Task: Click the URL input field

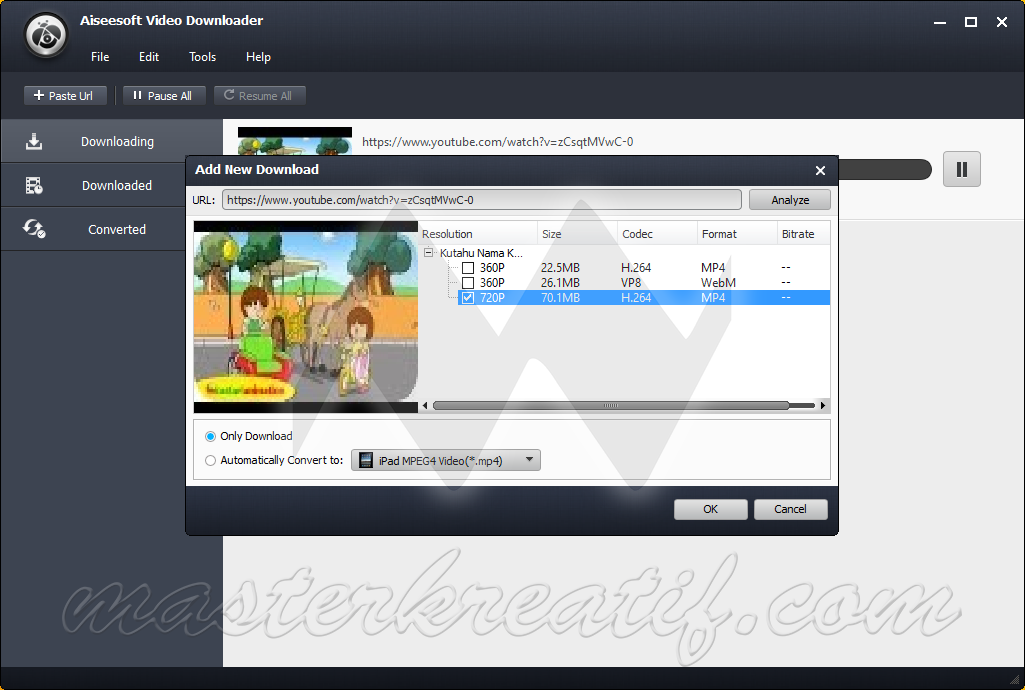Action: (482, 200)
